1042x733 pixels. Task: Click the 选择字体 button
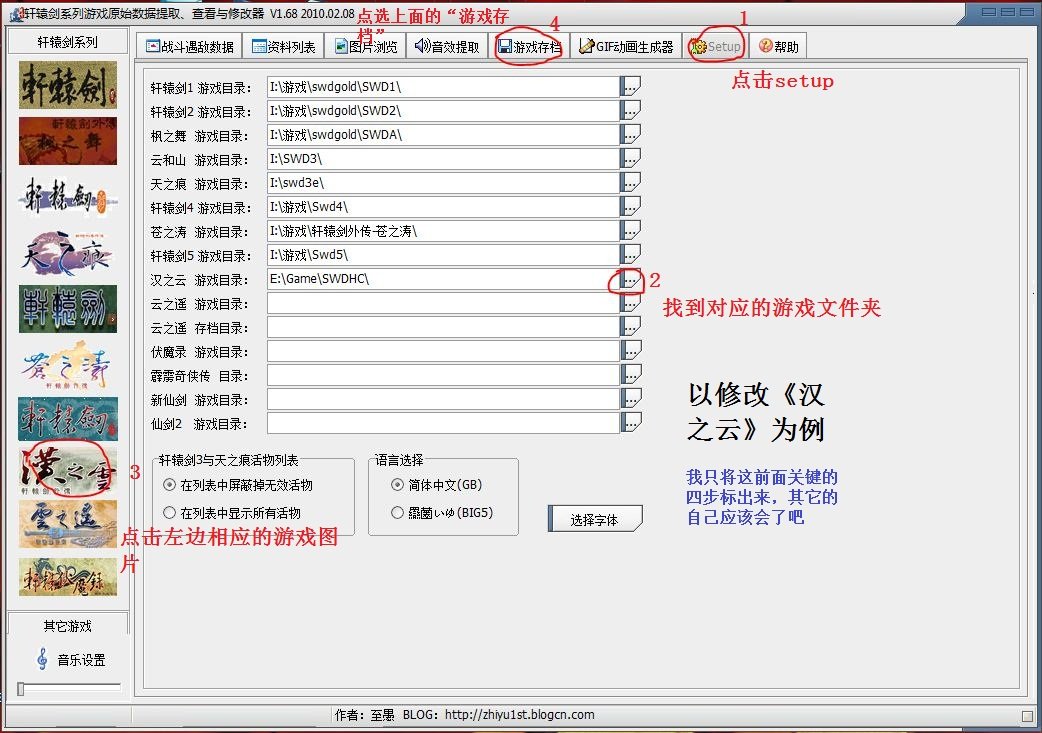click(x=594, y=519)
